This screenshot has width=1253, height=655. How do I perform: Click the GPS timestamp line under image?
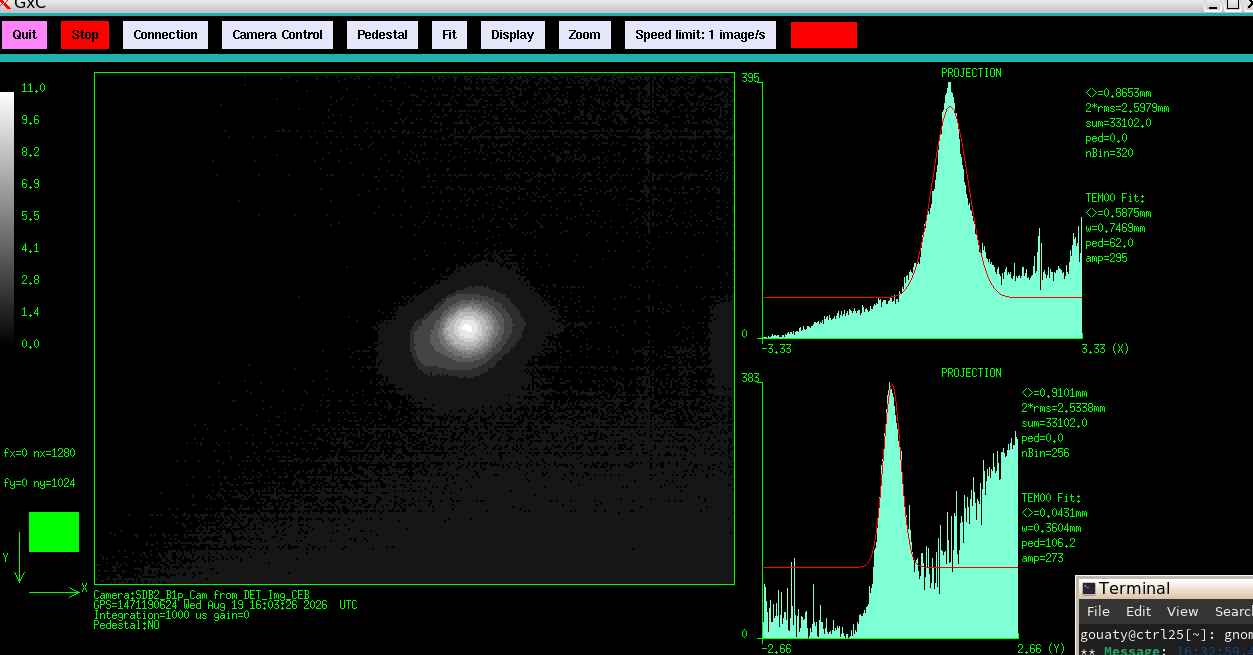(x=225, y=605)
